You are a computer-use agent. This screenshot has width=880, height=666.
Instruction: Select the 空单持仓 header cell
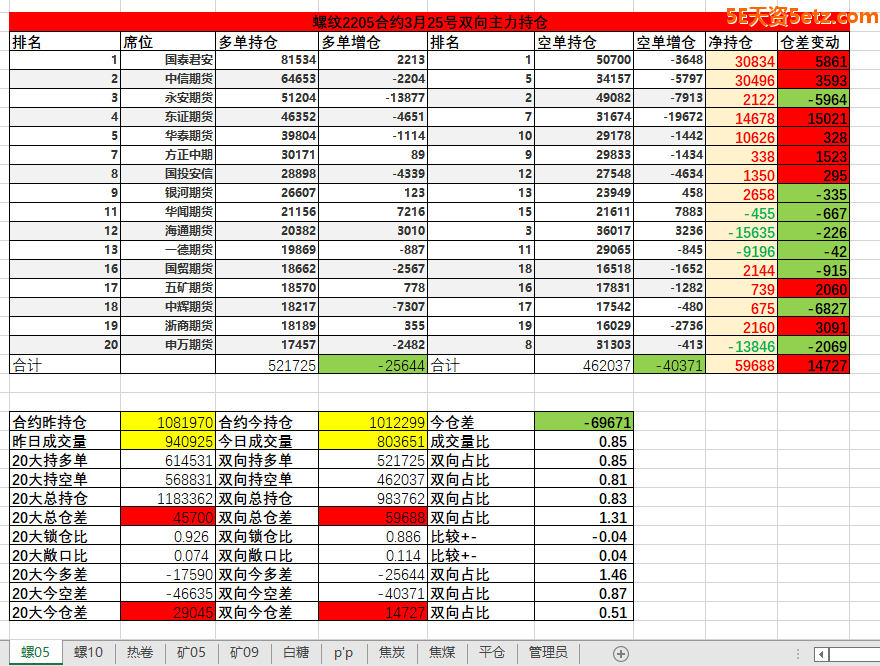click(x=584, y=42)
